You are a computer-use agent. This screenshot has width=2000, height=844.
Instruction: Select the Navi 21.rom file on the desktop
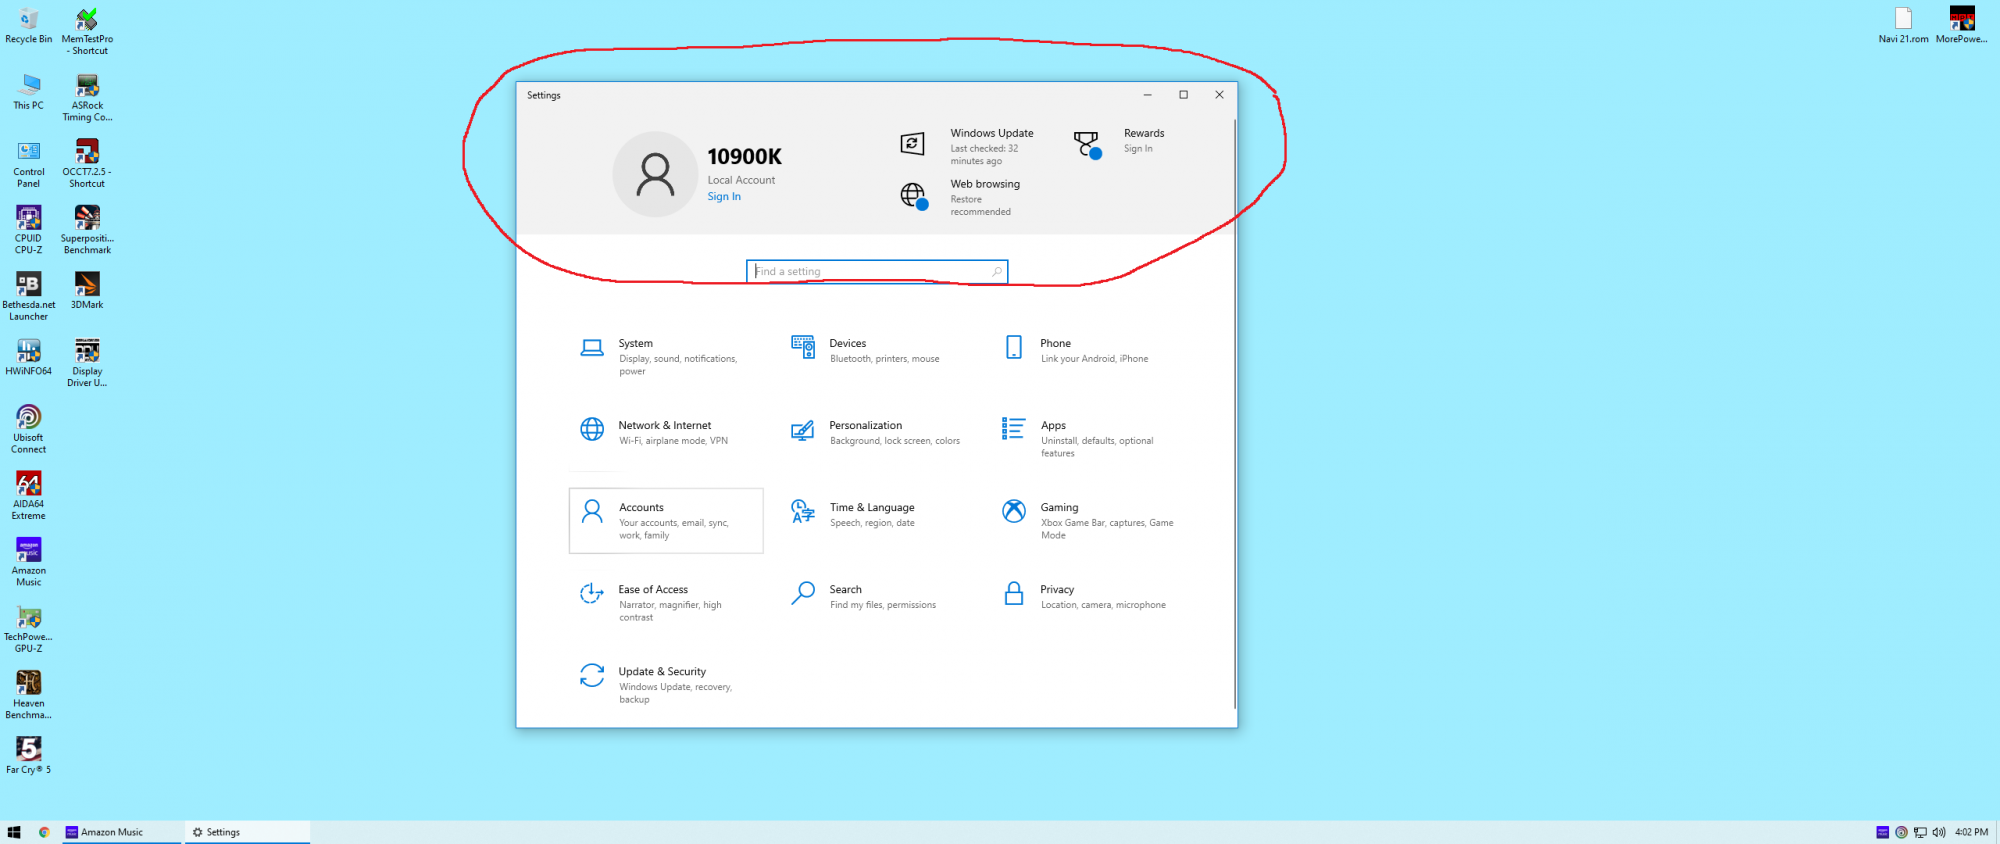tap(1903, 26)
